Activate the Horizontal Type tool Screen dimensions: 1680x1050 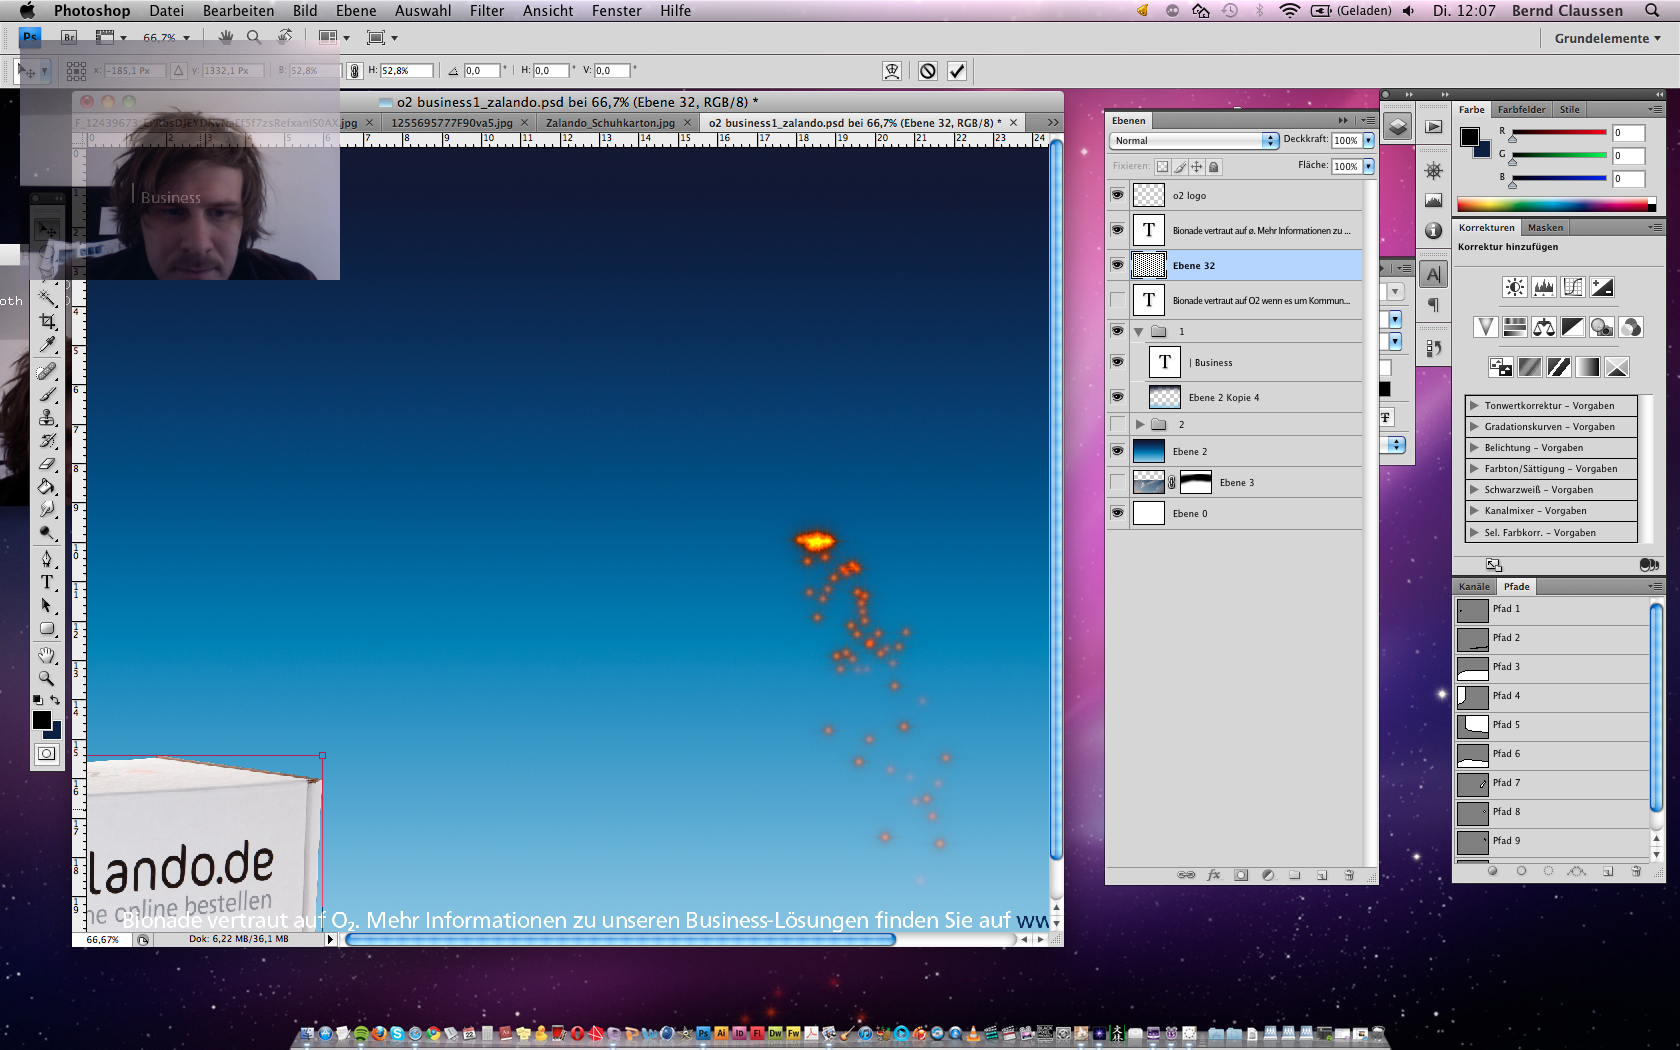tap(47, 582)
